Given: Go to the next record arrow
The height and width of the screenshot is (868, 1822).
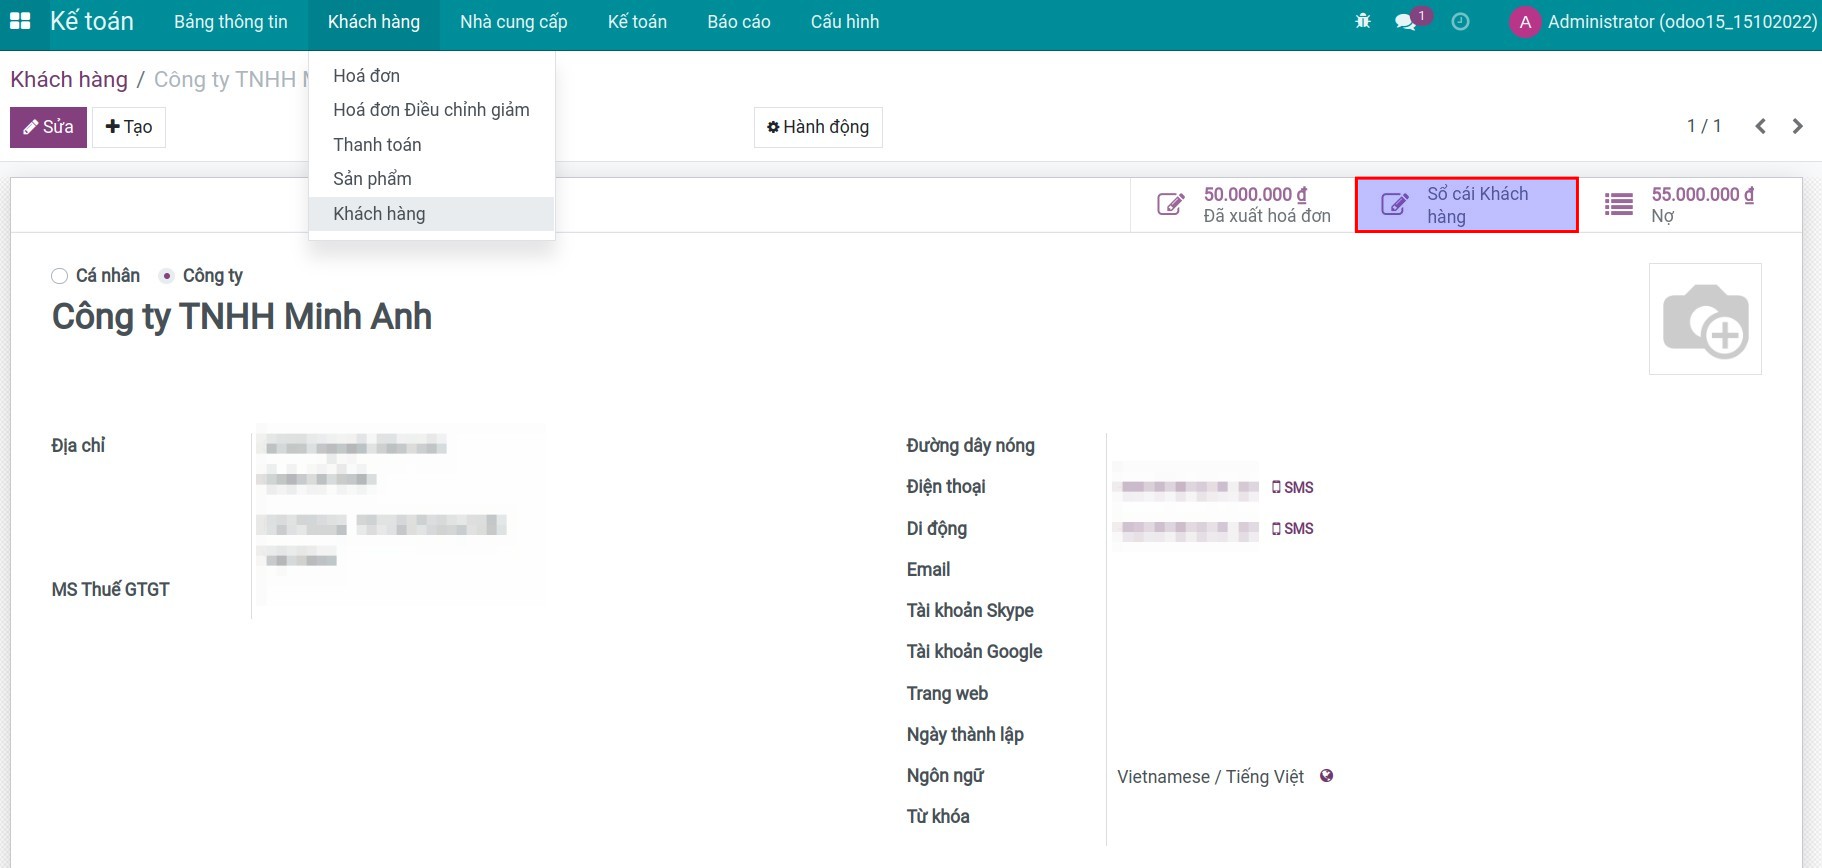Looking at the screenshot, I should tap(1797, 126).
